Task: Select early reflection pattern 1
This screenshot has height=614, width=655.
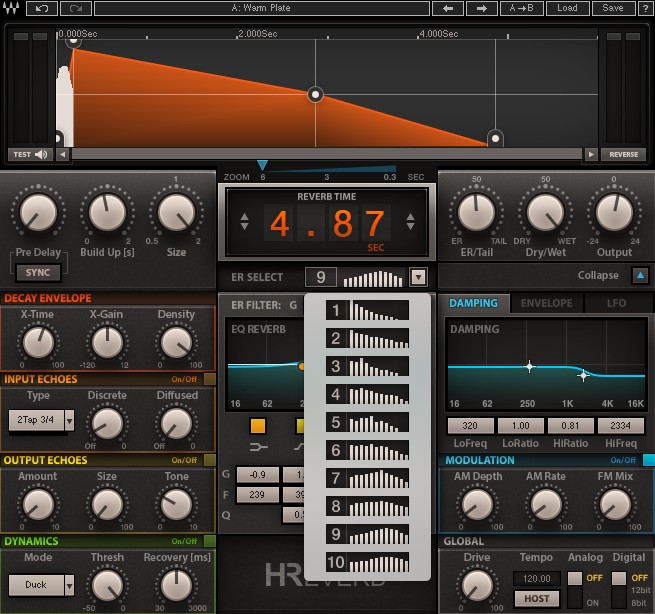Action: tap(367, 310)
